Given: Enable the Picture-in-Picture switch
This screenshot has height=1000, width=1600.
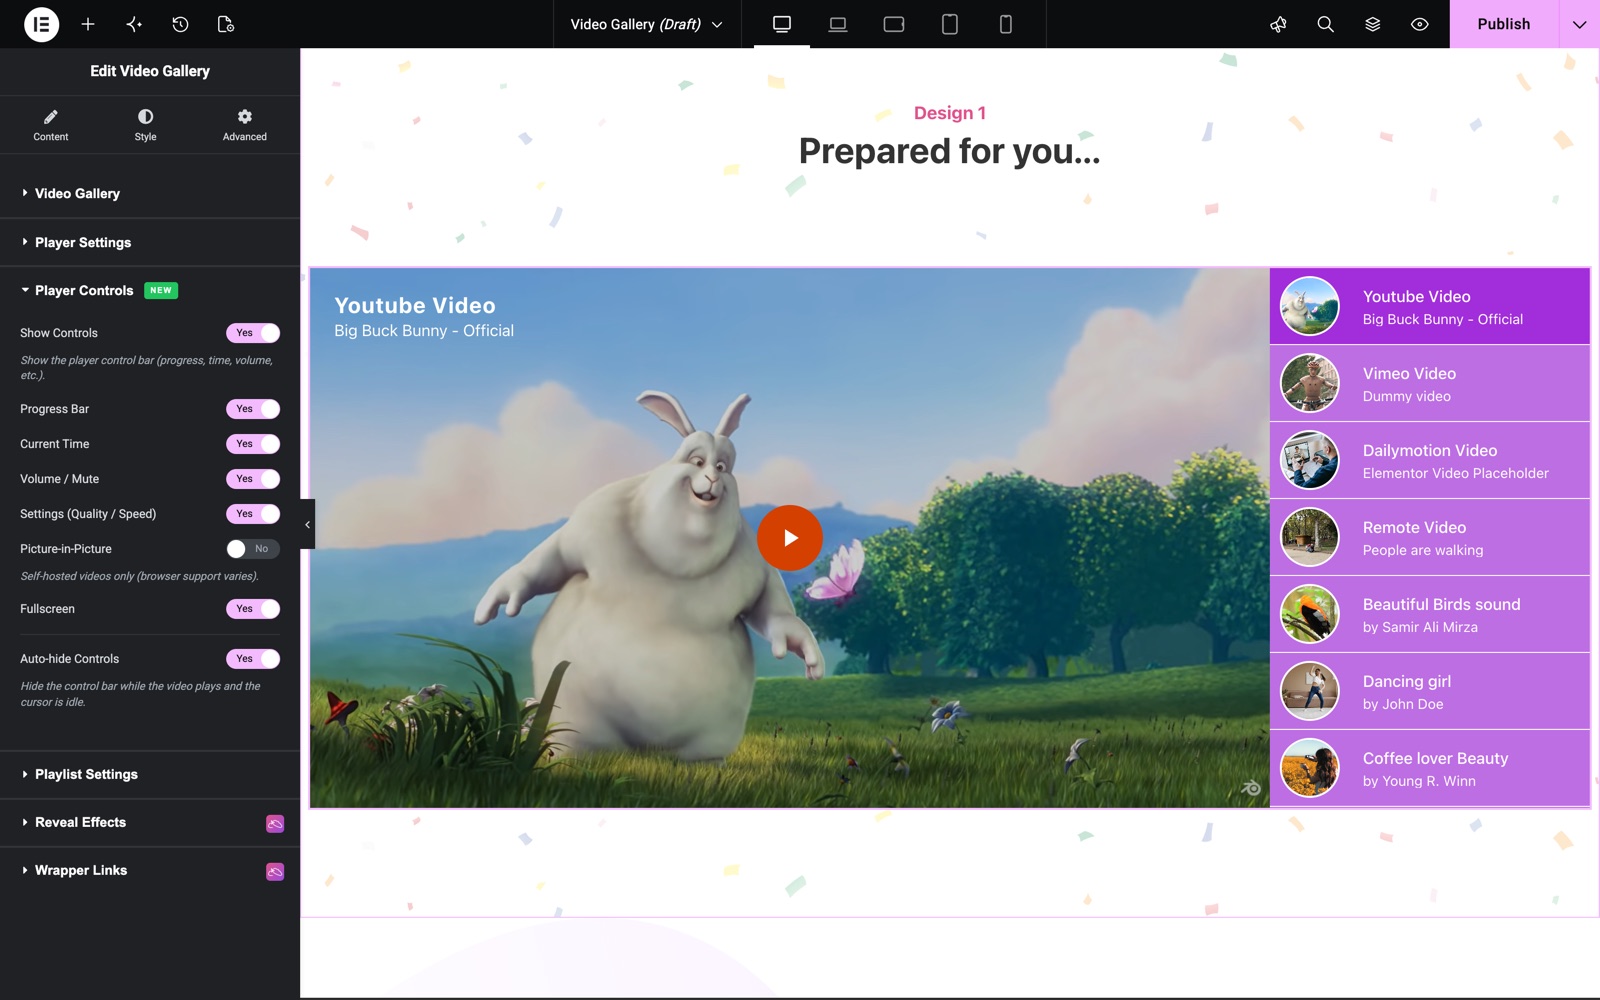Looking at the screenshot, I should (253, 549).
